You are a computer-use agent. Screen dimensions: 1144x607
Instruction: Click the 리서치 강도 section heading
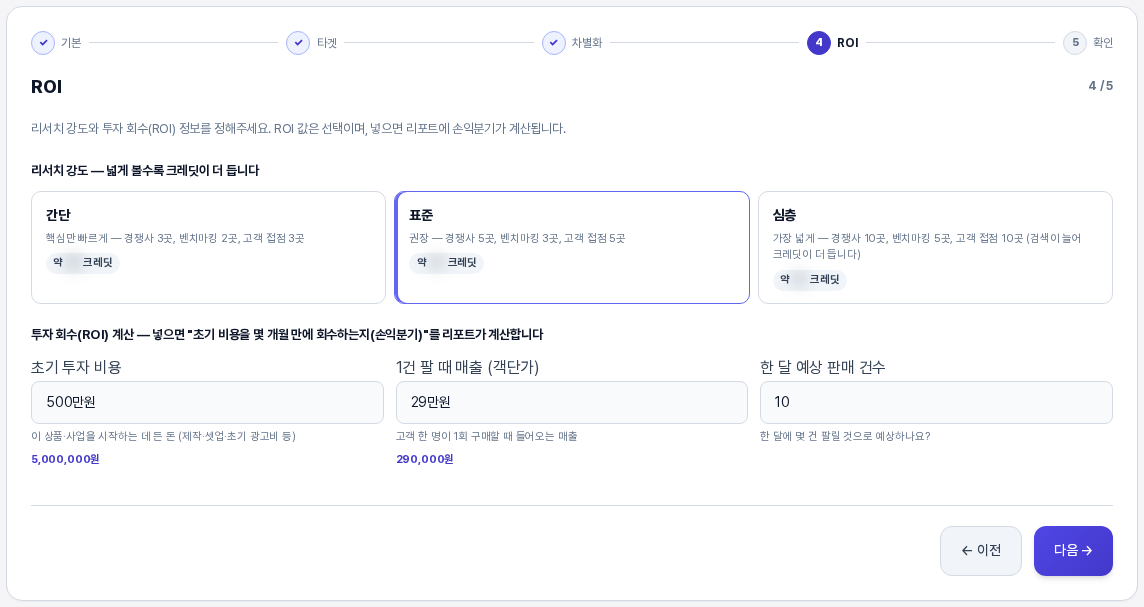145,171
